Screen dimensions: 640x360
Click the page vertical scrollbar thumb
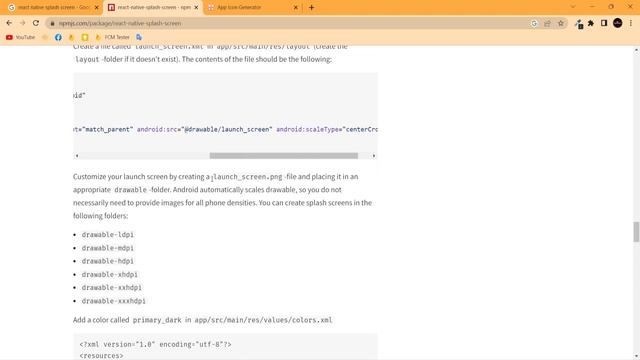coord(636,232)
